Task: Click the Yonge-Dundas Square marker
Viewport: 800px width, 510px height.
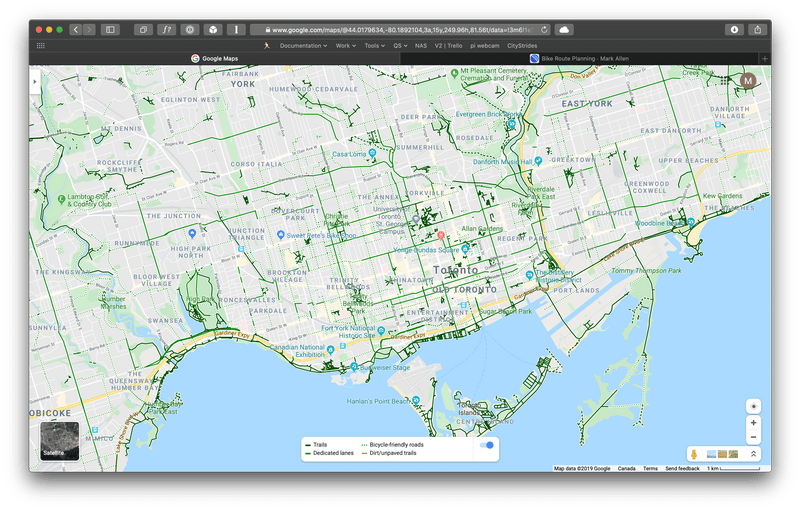Action: pyautogui.click(x=465, y=249)
